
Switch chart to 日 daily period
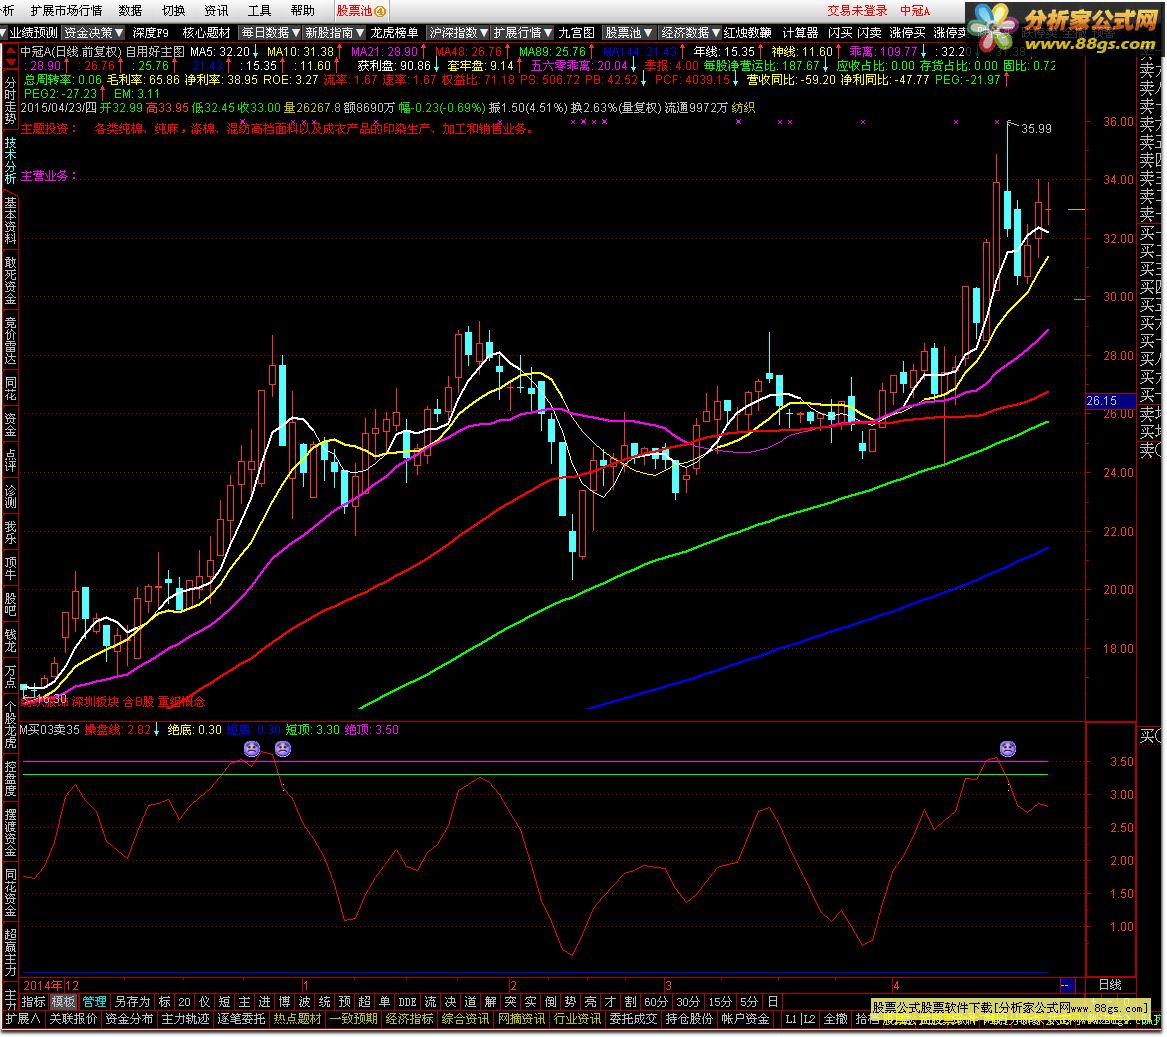pyautogui.click(x=773, y=1002)
